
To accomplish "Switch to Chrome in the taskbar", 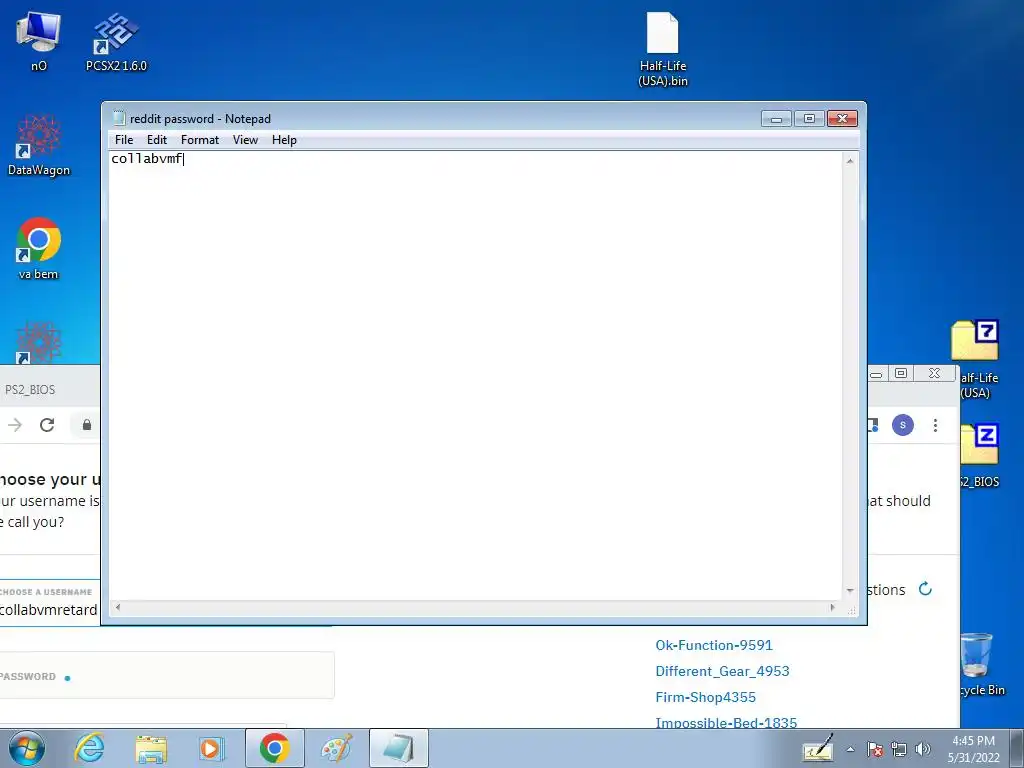I will coord(274,748).
